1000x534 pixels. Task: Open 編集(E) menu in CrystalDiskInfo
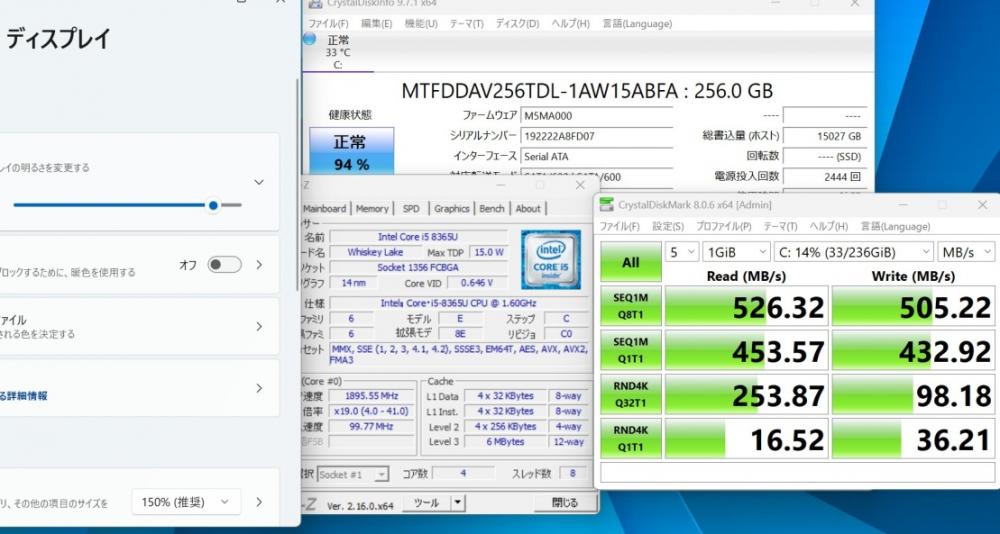pos(376,24)
